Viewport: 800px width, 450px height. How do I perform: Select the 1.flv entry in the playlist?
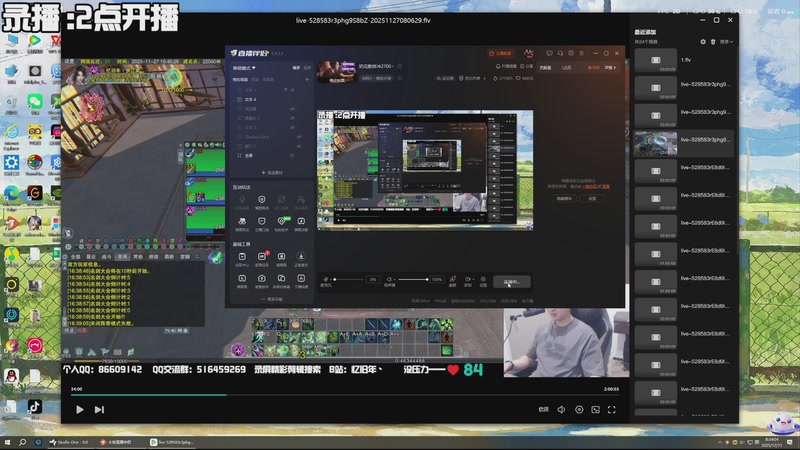coord(684,60)
